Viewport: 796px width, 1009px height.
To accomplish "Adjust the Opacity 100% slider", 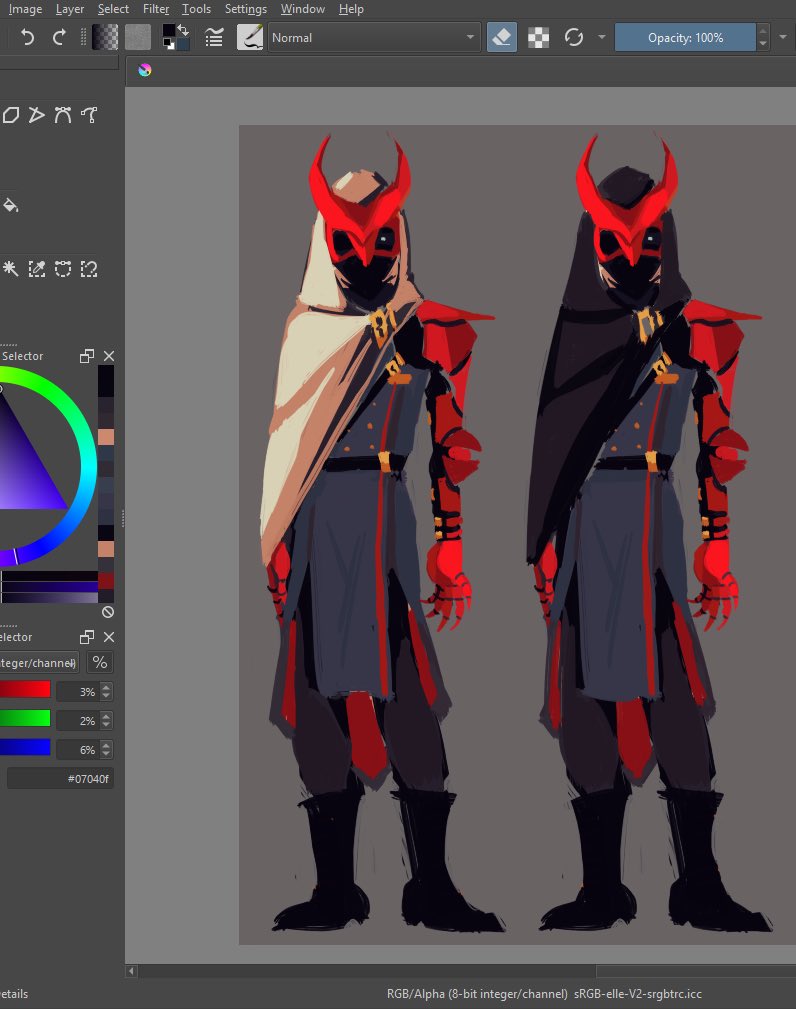I will (685, 37).
